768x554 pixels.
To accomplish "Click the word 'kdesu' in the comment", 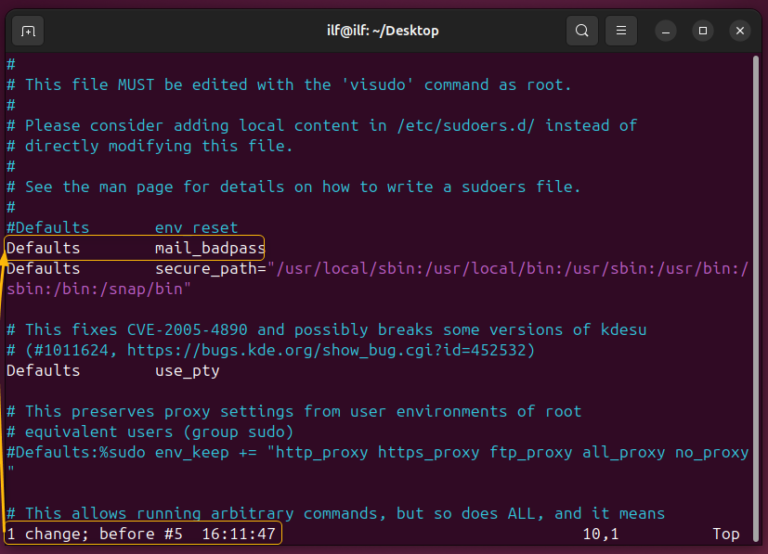I will [x=624, y=330].
